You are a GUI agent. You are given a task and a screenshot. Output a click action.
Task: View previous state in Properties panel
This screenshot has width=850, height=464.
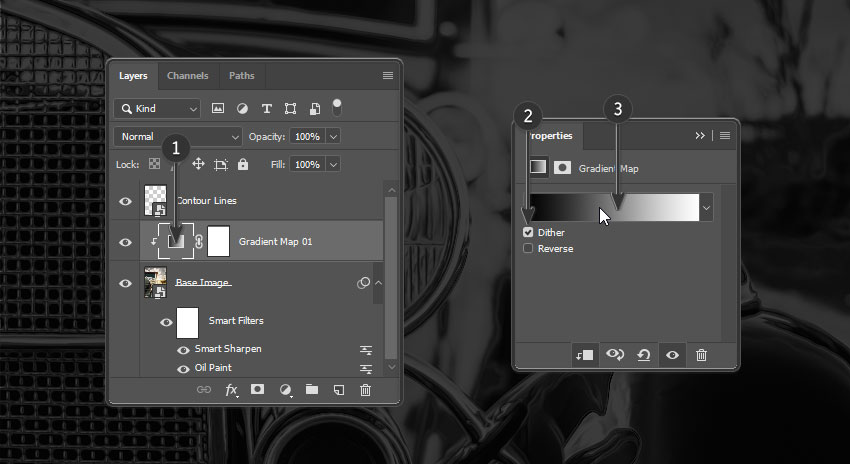[x=615, y=355]
